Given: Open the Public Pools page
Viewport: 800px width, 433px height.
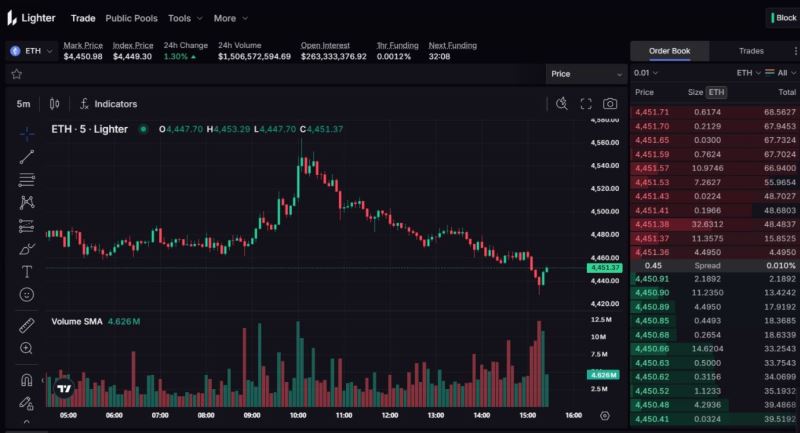Looking at the screenshot, I should tap(131, 18).
